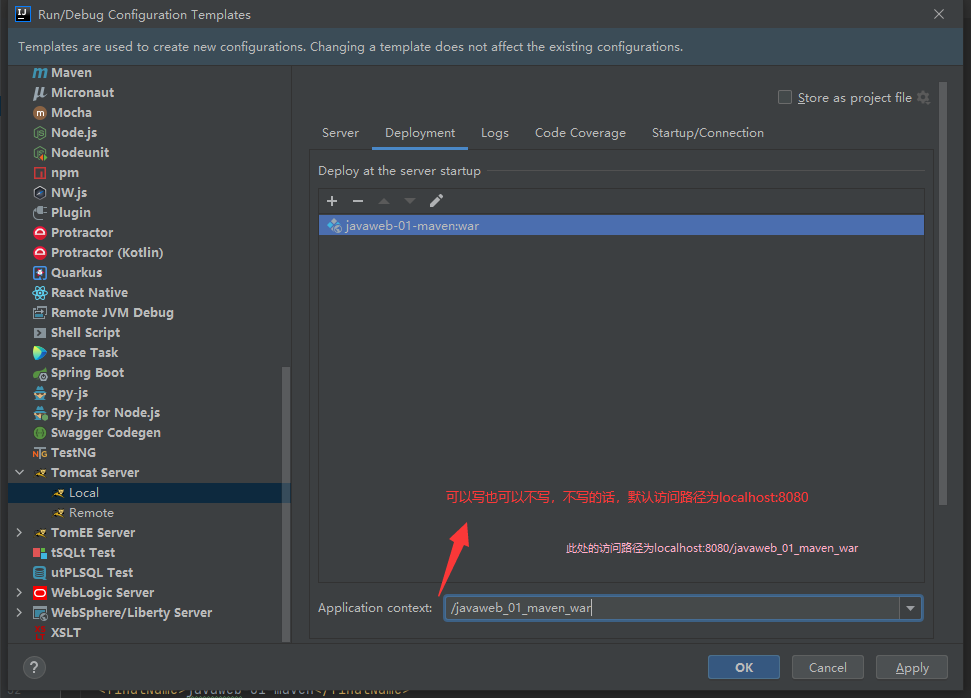Click the Nodeunit template icon
This screenshot has height=698, width=971.
click(40, 153)
